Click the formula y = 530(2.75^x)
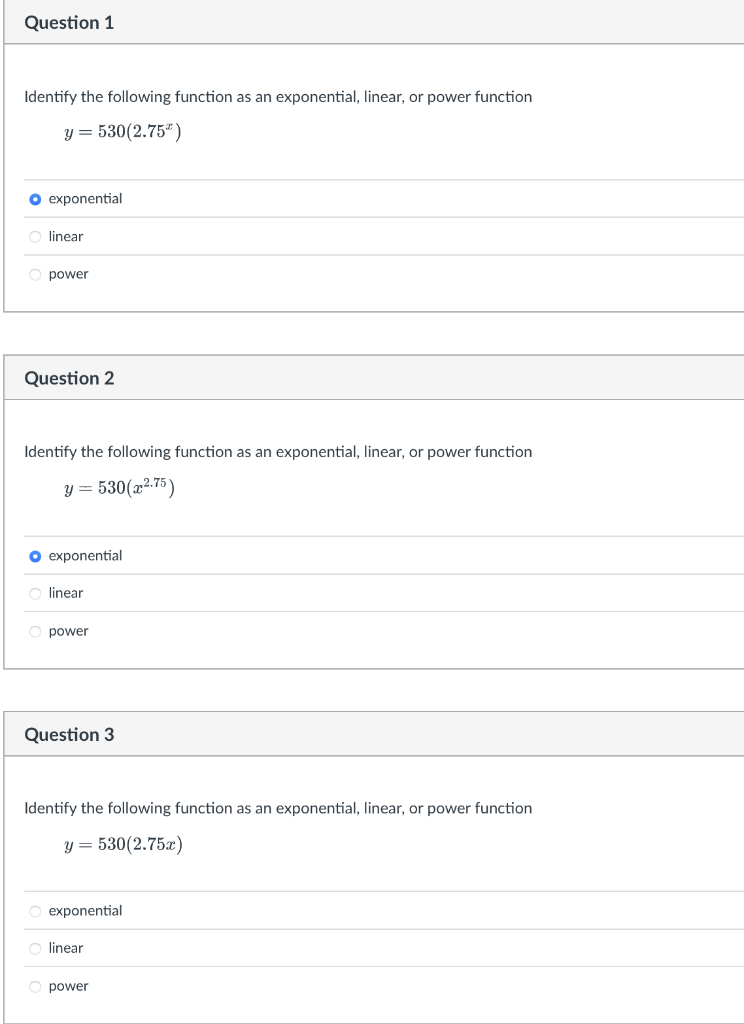 [122, 133]
